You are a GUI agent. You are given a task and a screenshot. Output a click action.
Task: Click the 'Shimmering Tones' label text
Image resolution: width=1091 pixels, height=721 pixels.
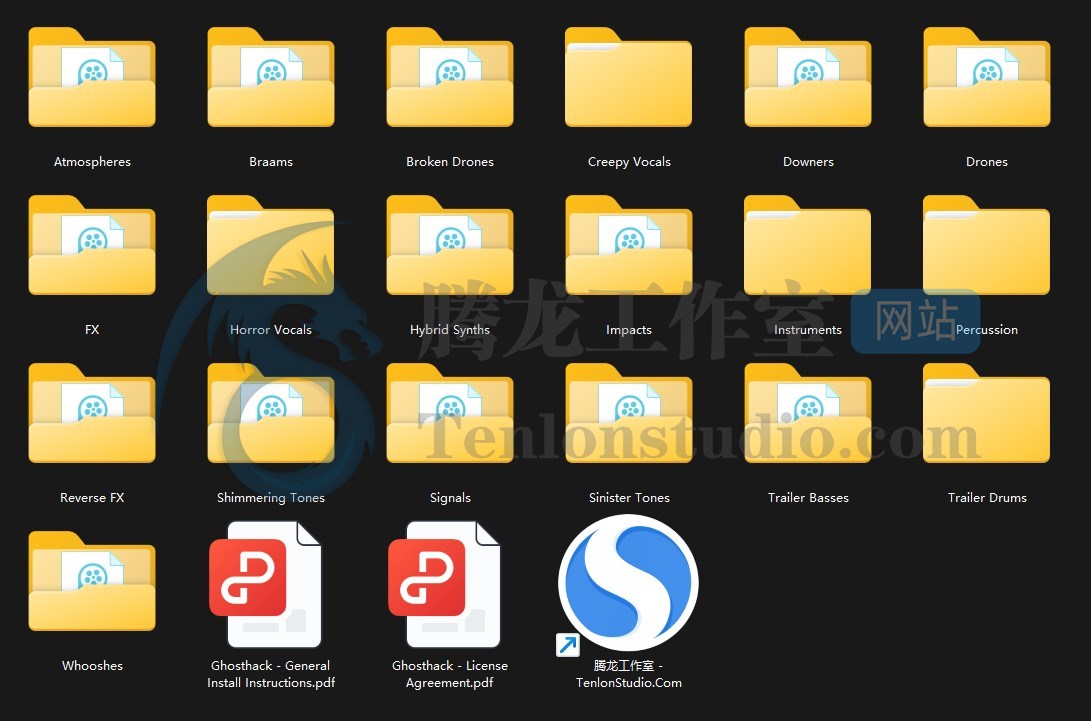[271, 498]
